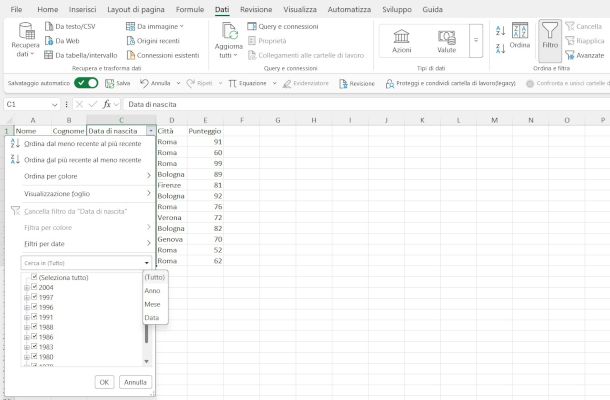Open Ordina sort dialog
The width and height of the screenshot is (610, 400).
click(520, 36)
